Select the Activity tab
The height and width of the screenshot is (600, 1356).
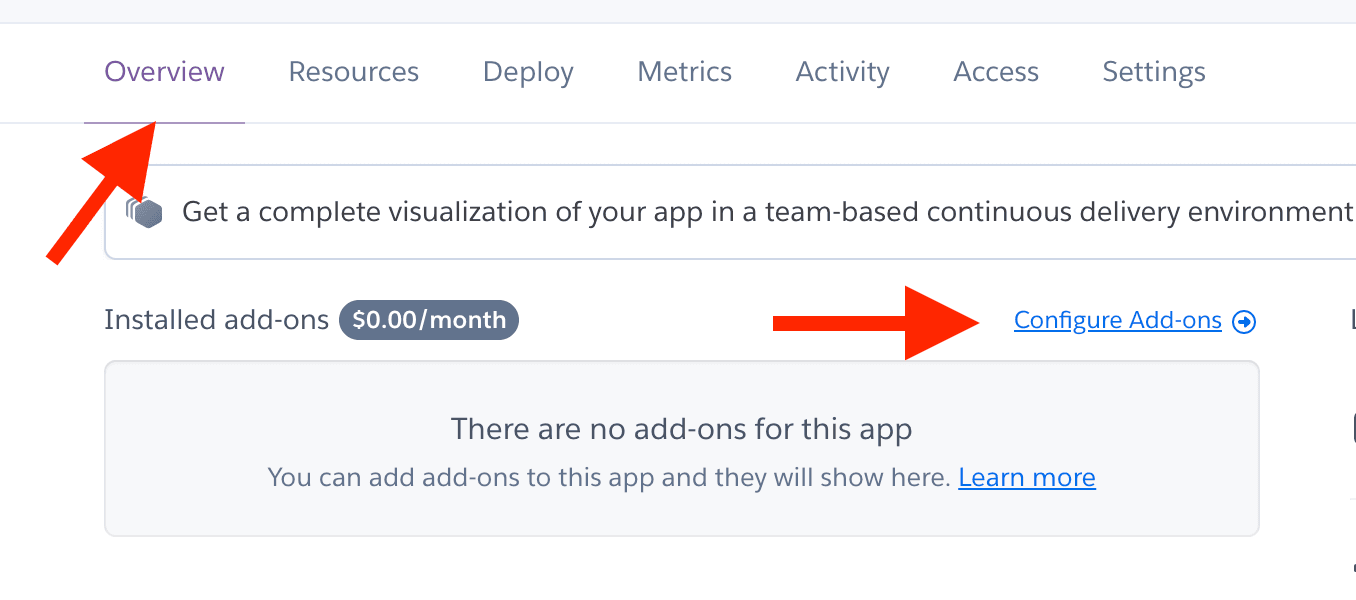tap(843, 72)
